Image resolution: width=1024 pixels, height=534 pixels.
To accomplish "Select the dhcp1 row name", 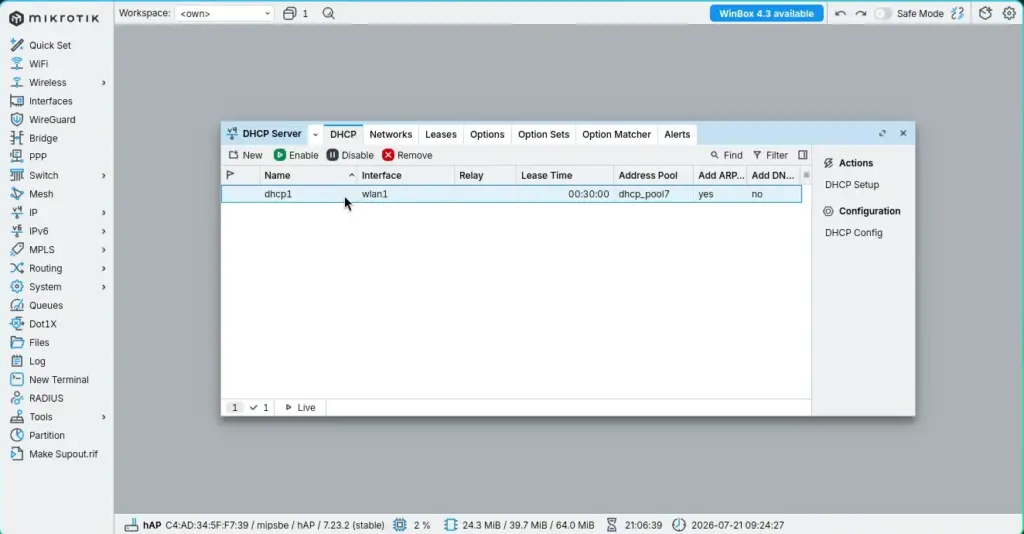I will [278, 194].
